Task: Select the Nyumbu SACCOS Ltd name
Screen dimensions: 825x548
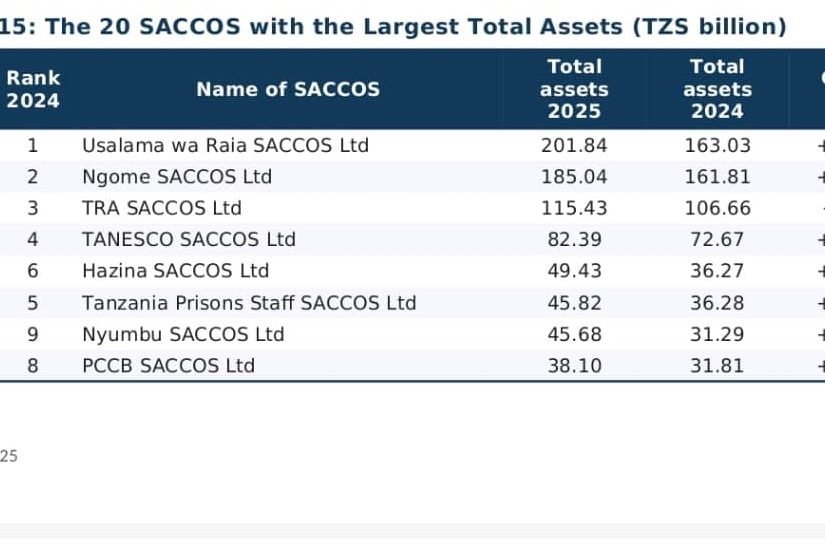Action: 183,334
